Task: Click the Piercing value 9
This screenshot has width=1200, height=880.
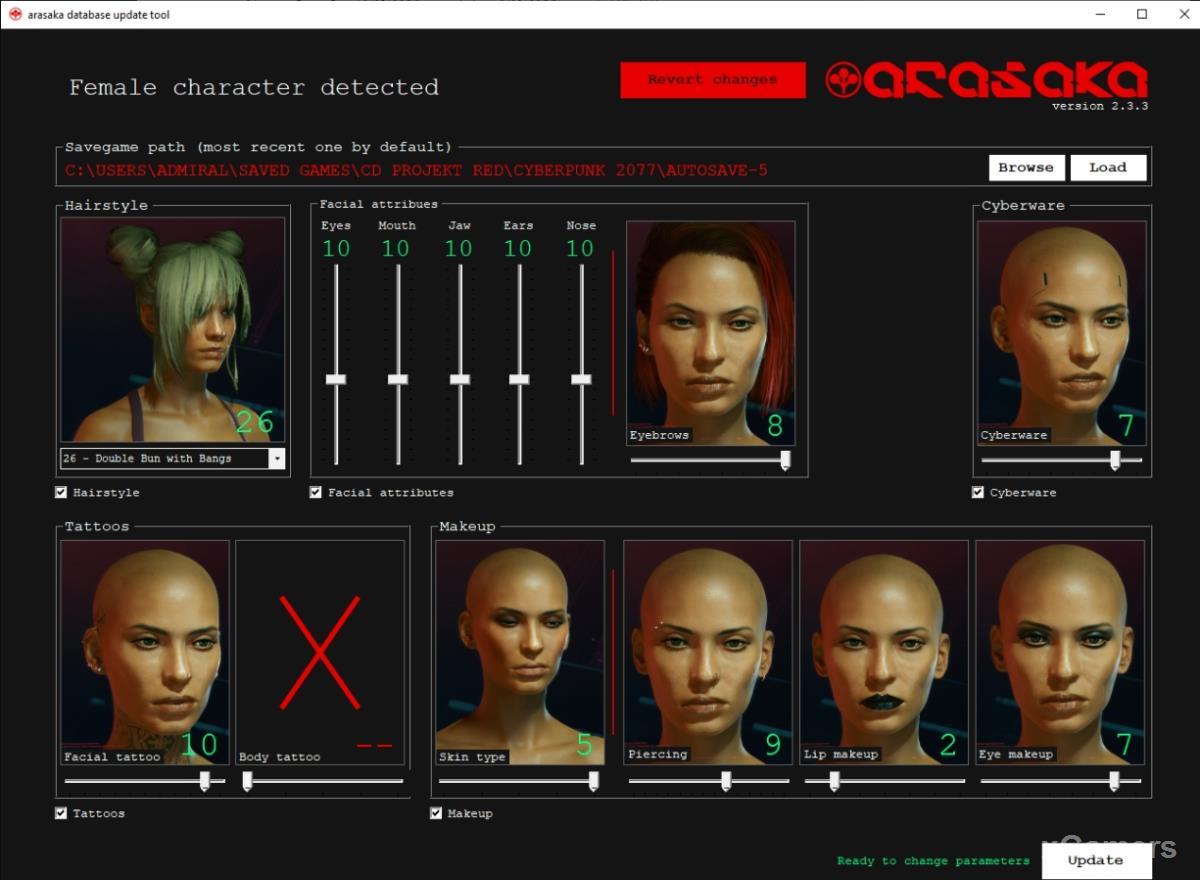Action: coord(773,745)
